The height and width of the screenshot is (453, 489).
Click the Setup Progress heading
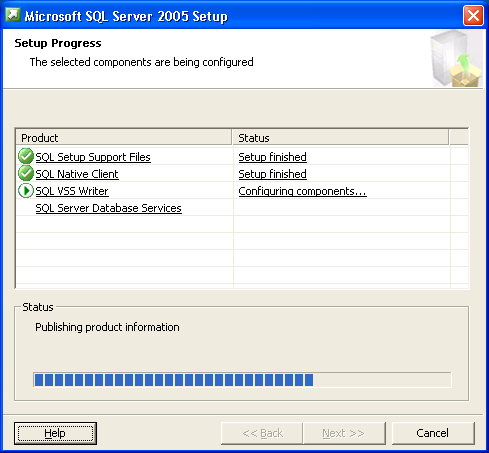pyautogui.click(x=58, y=43)
